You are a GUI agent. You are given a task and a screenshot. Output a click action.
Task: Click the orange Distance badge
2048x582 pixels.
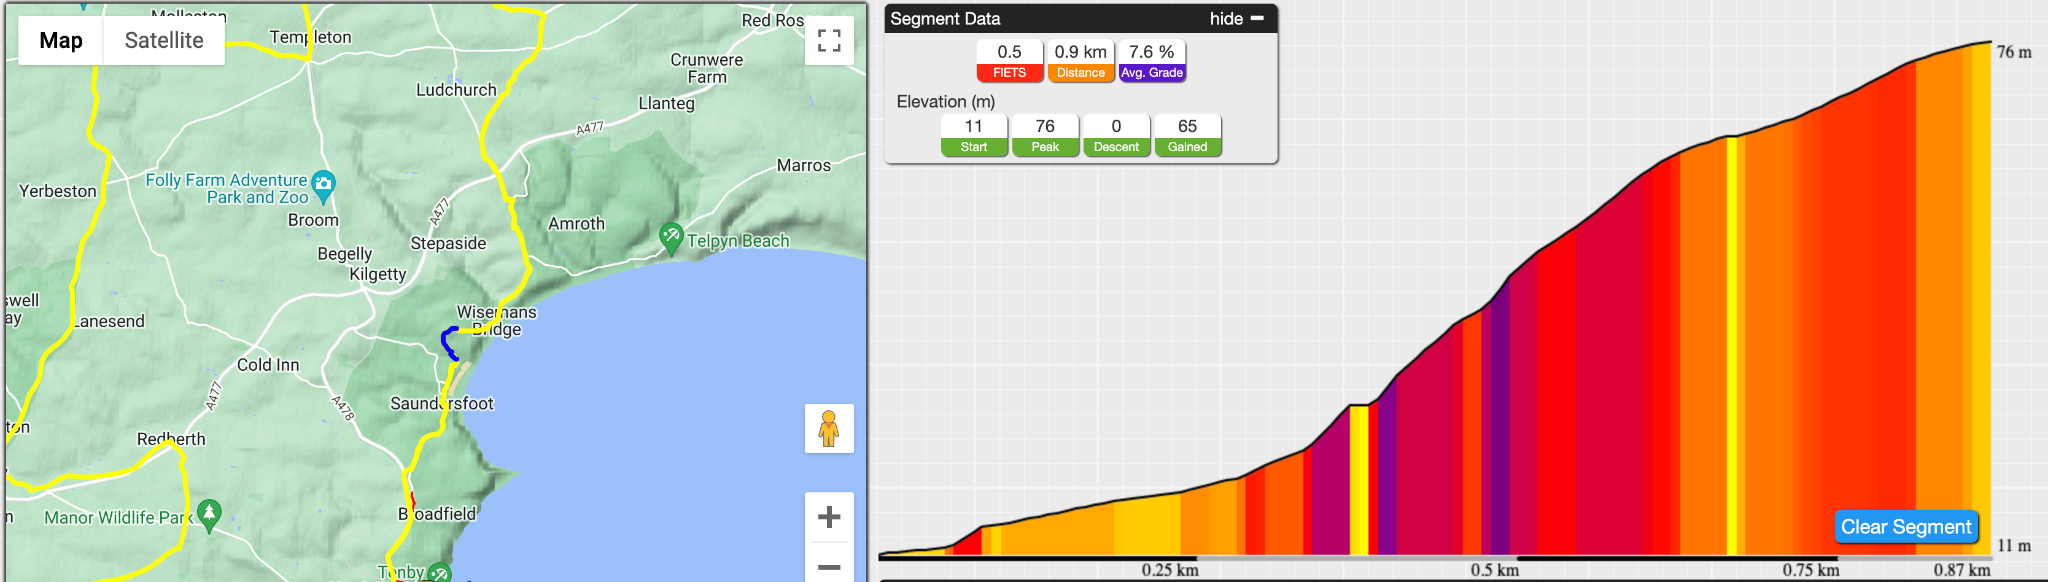1081,61
